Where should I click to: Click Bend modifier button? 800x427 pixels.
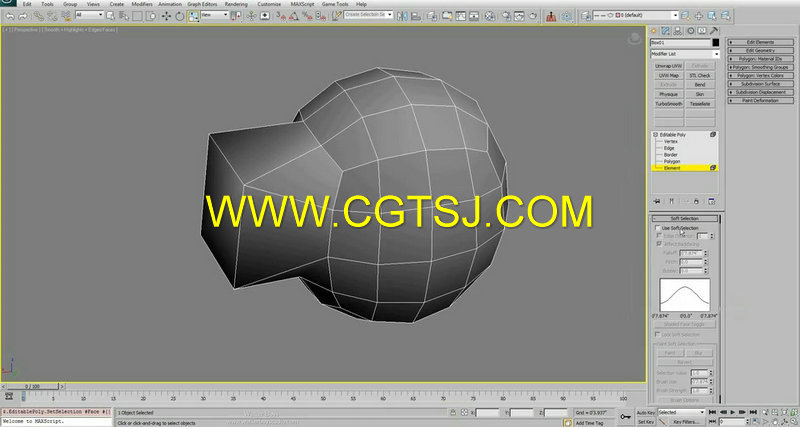click(700, 85)
